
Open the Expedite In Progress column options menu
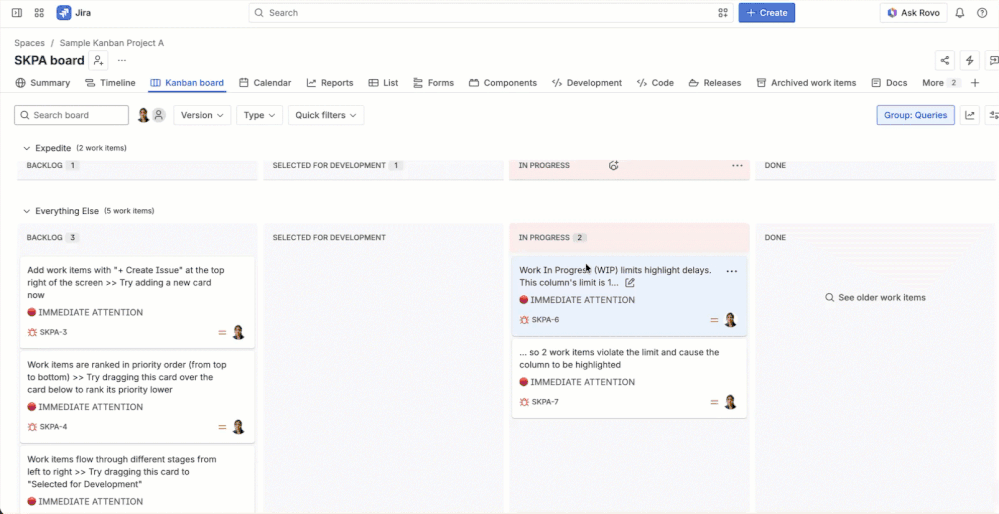coord(737,166)
